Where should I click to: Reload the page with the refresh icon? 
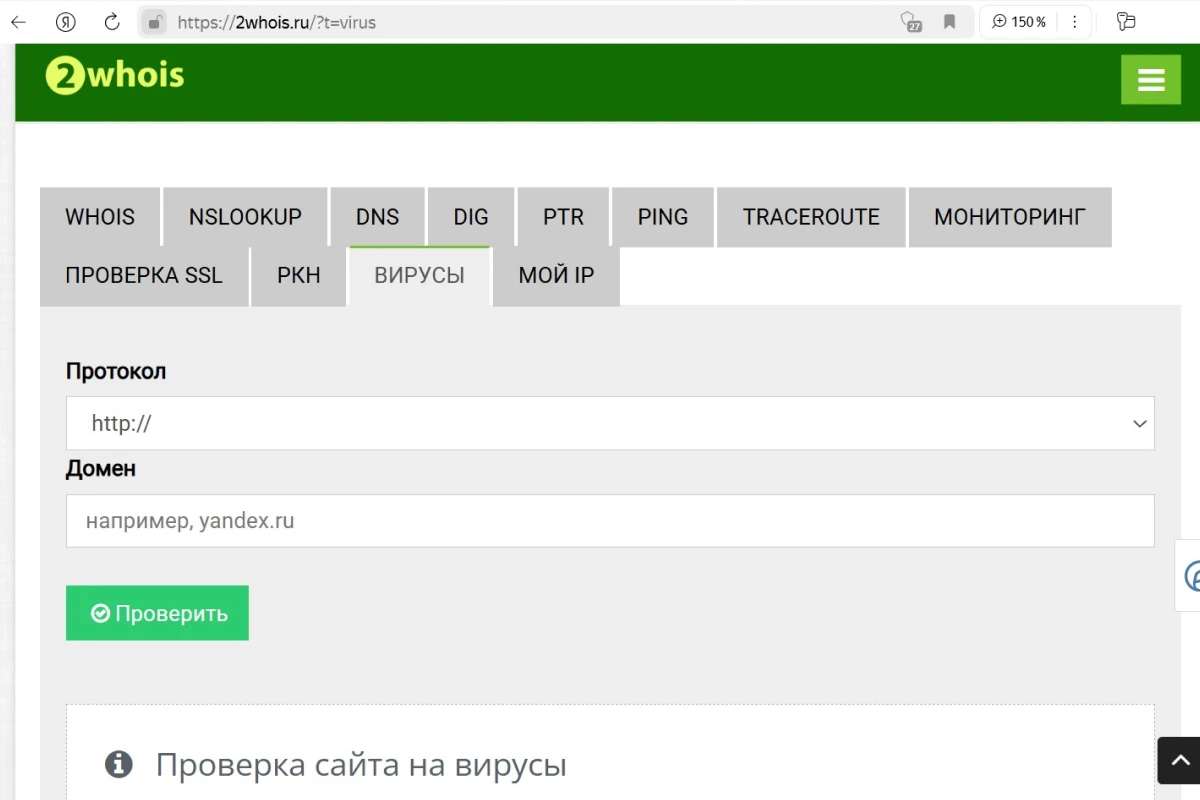pos(112,22)
